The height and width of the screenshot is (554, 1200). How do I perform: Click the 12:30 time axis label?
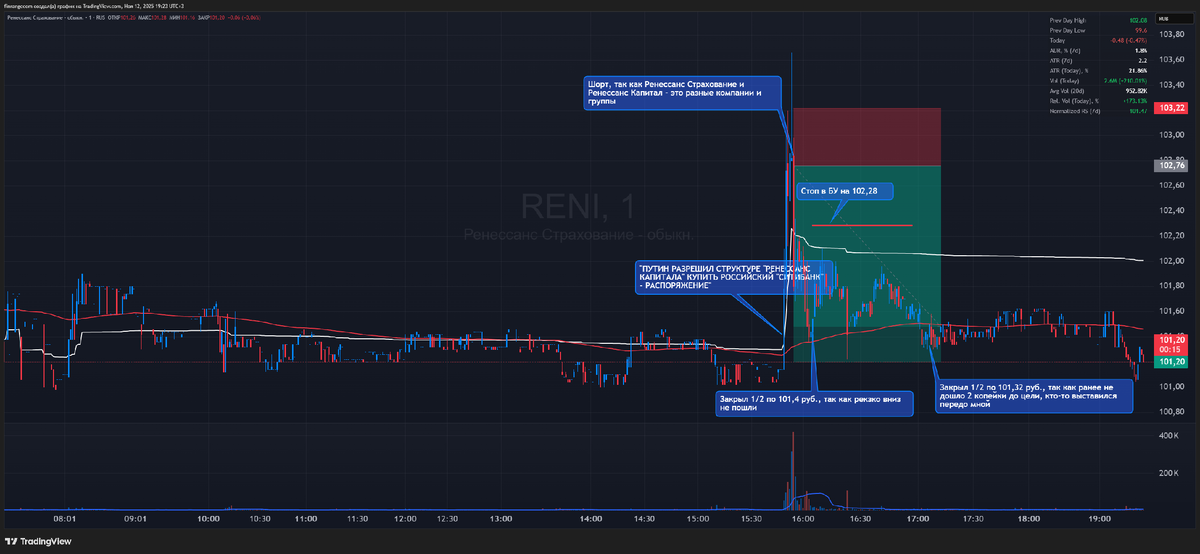(x=447, y=519)
